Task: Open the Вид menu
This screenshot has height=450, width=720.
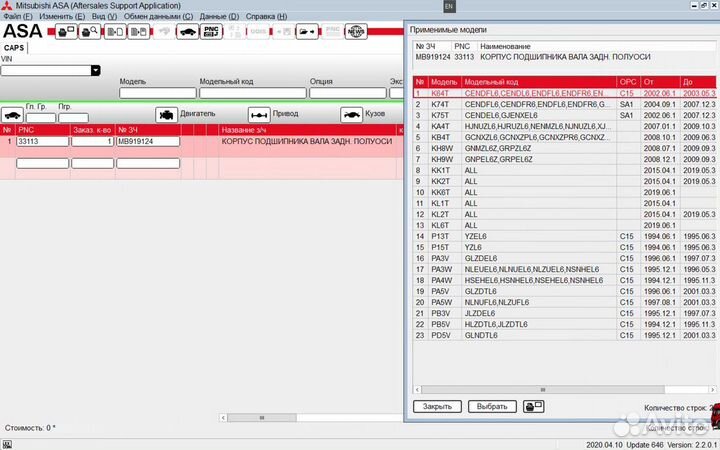Action: 104,16
